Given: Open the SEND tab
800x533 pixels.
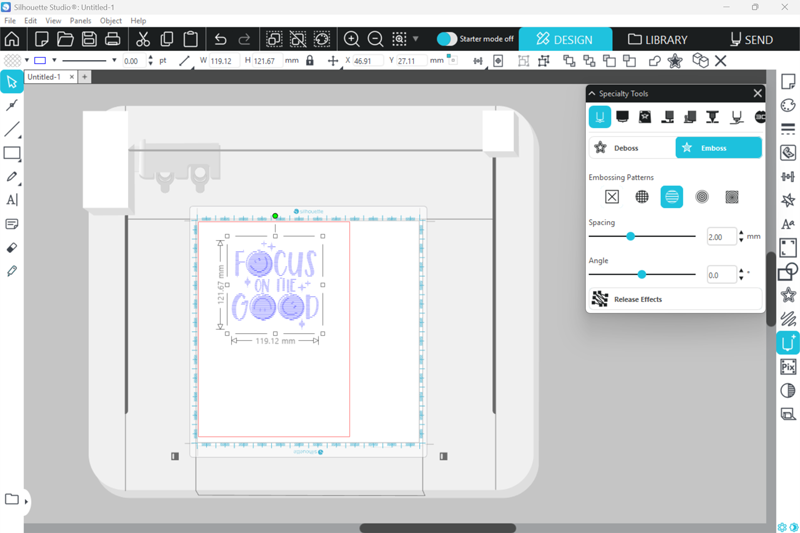Looking at the screenshot, I should (x=751, y=40).
